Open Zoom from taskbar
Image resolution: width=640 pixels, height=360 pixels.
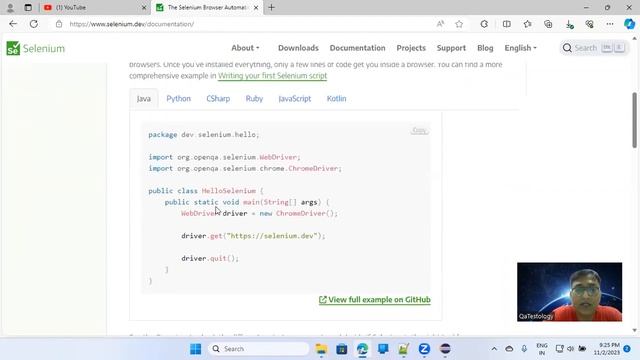[x=424, y=349]
